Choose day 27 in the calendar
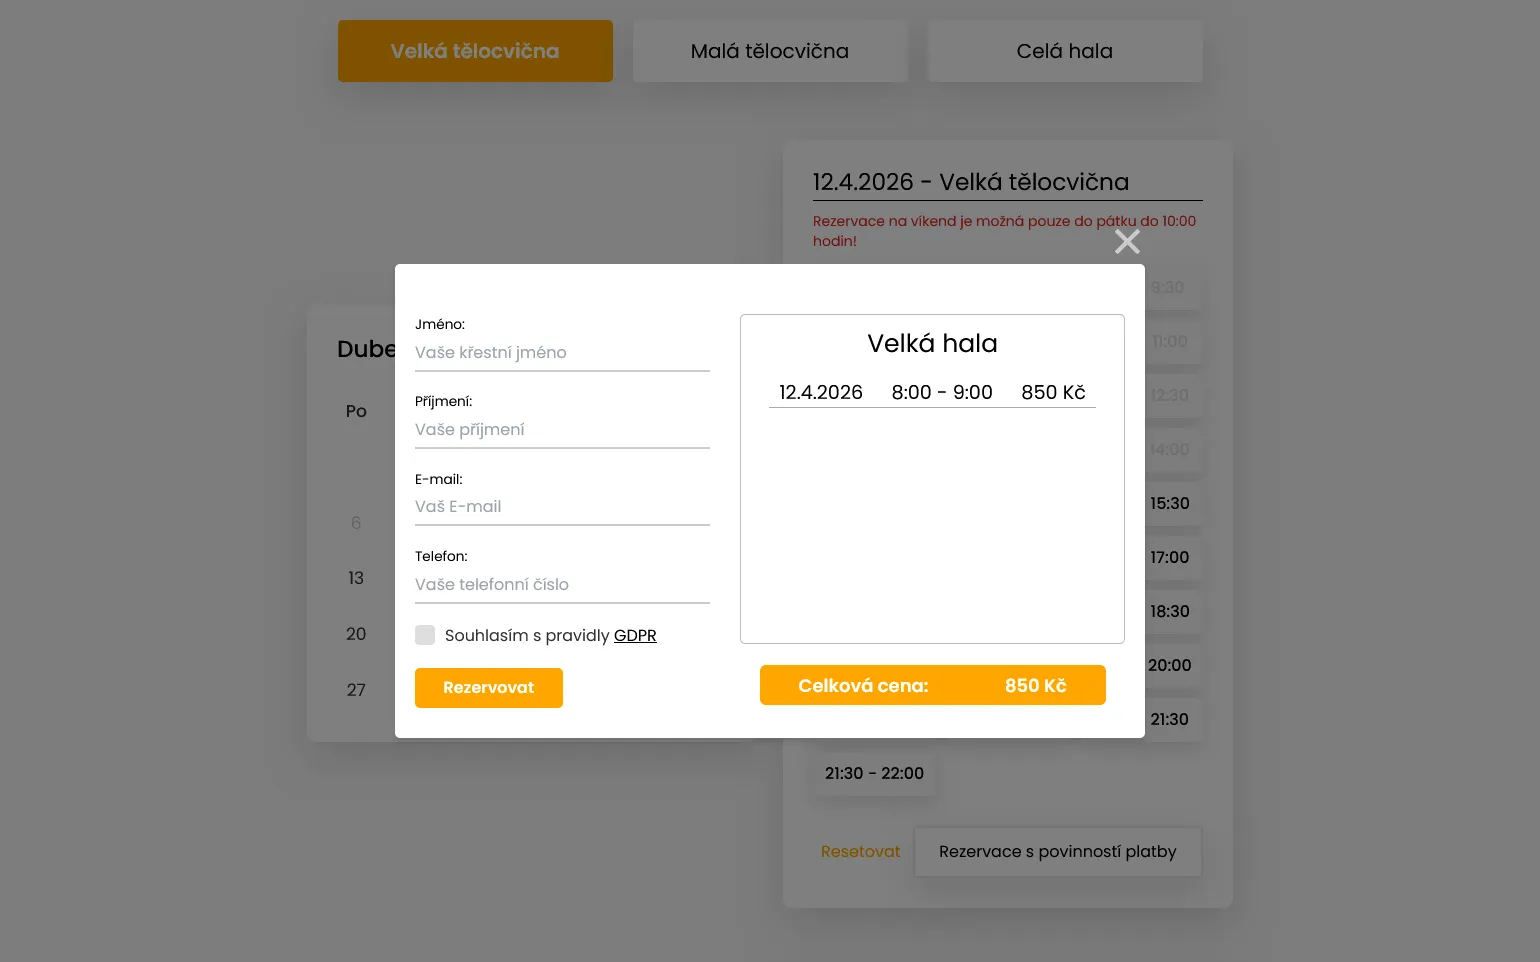Image resolution: width=1540 pixels, height=962 pixels. pos(356,690)
